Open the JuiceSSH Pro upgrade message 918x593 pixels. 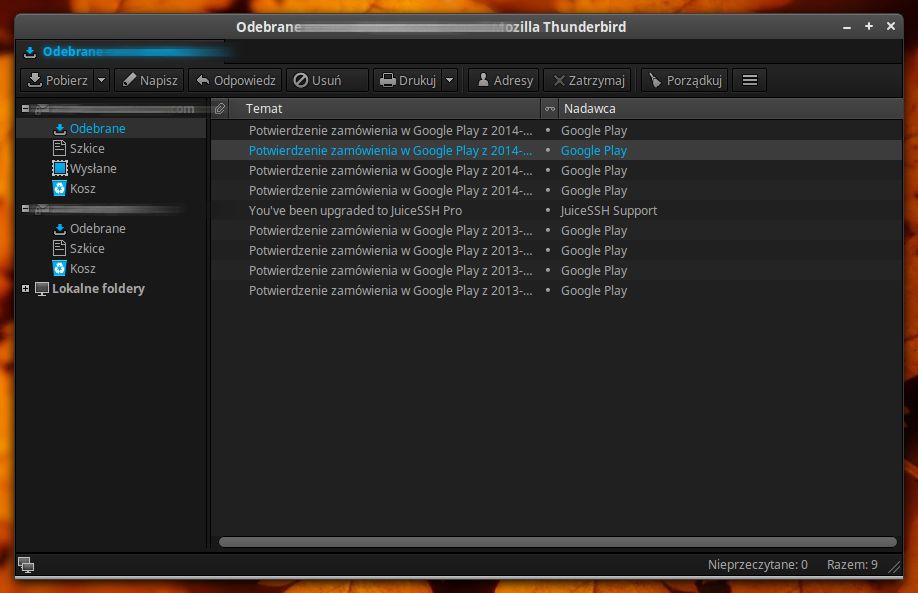point(355,211)
